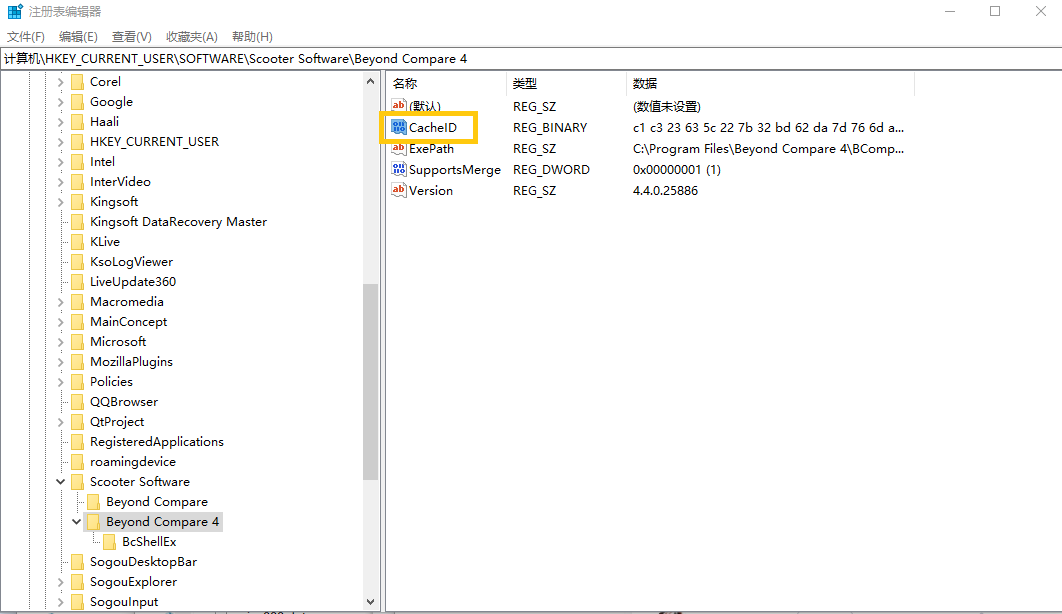Open the 文件(F) menu
Image resolution: width=1062 pixels, height=614 pixels.
tap(26, 37)
